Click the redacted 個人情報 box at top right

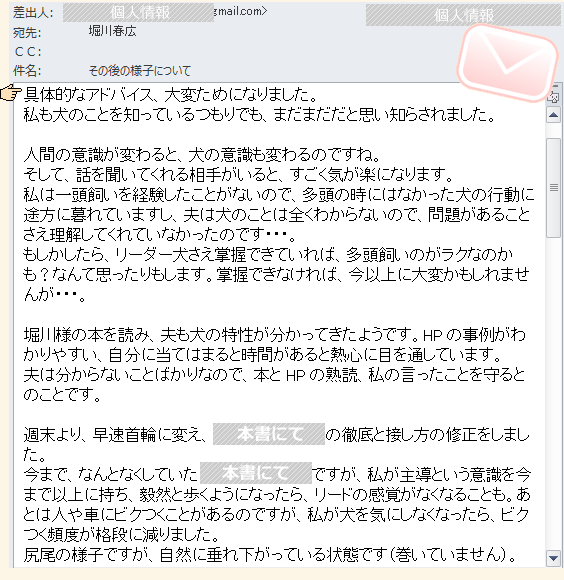point(463,16)
